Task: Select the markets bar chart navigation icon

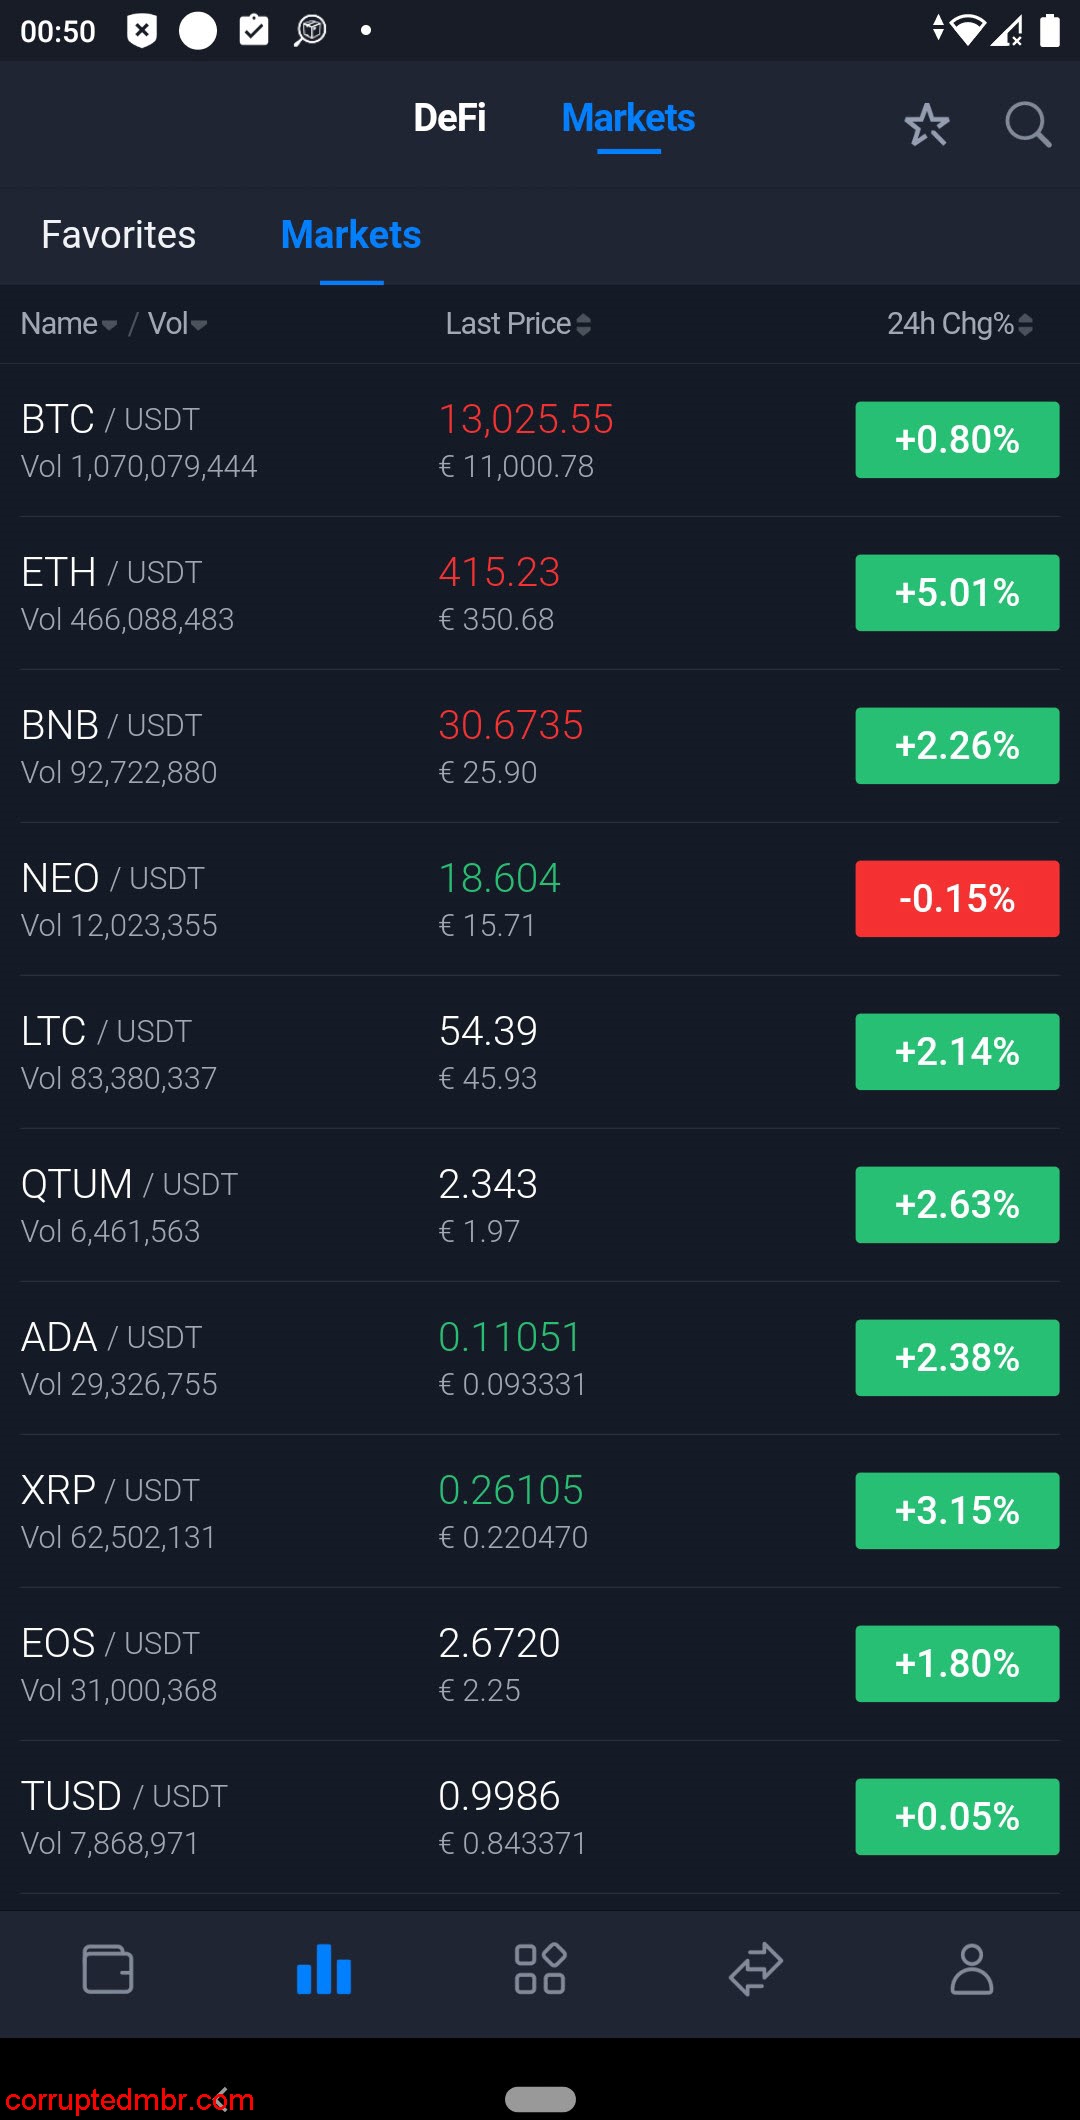Action: pyautogui.click(x=324, y=1969)
